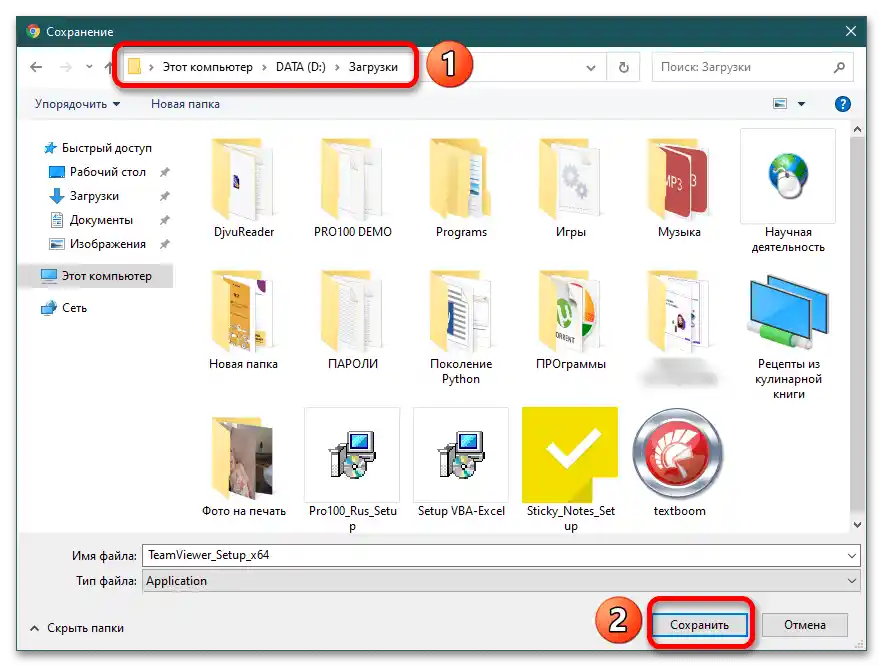The image size is (883, 667).
Task: Refresh the Загрузки folder listing
Action: point(623,68)
